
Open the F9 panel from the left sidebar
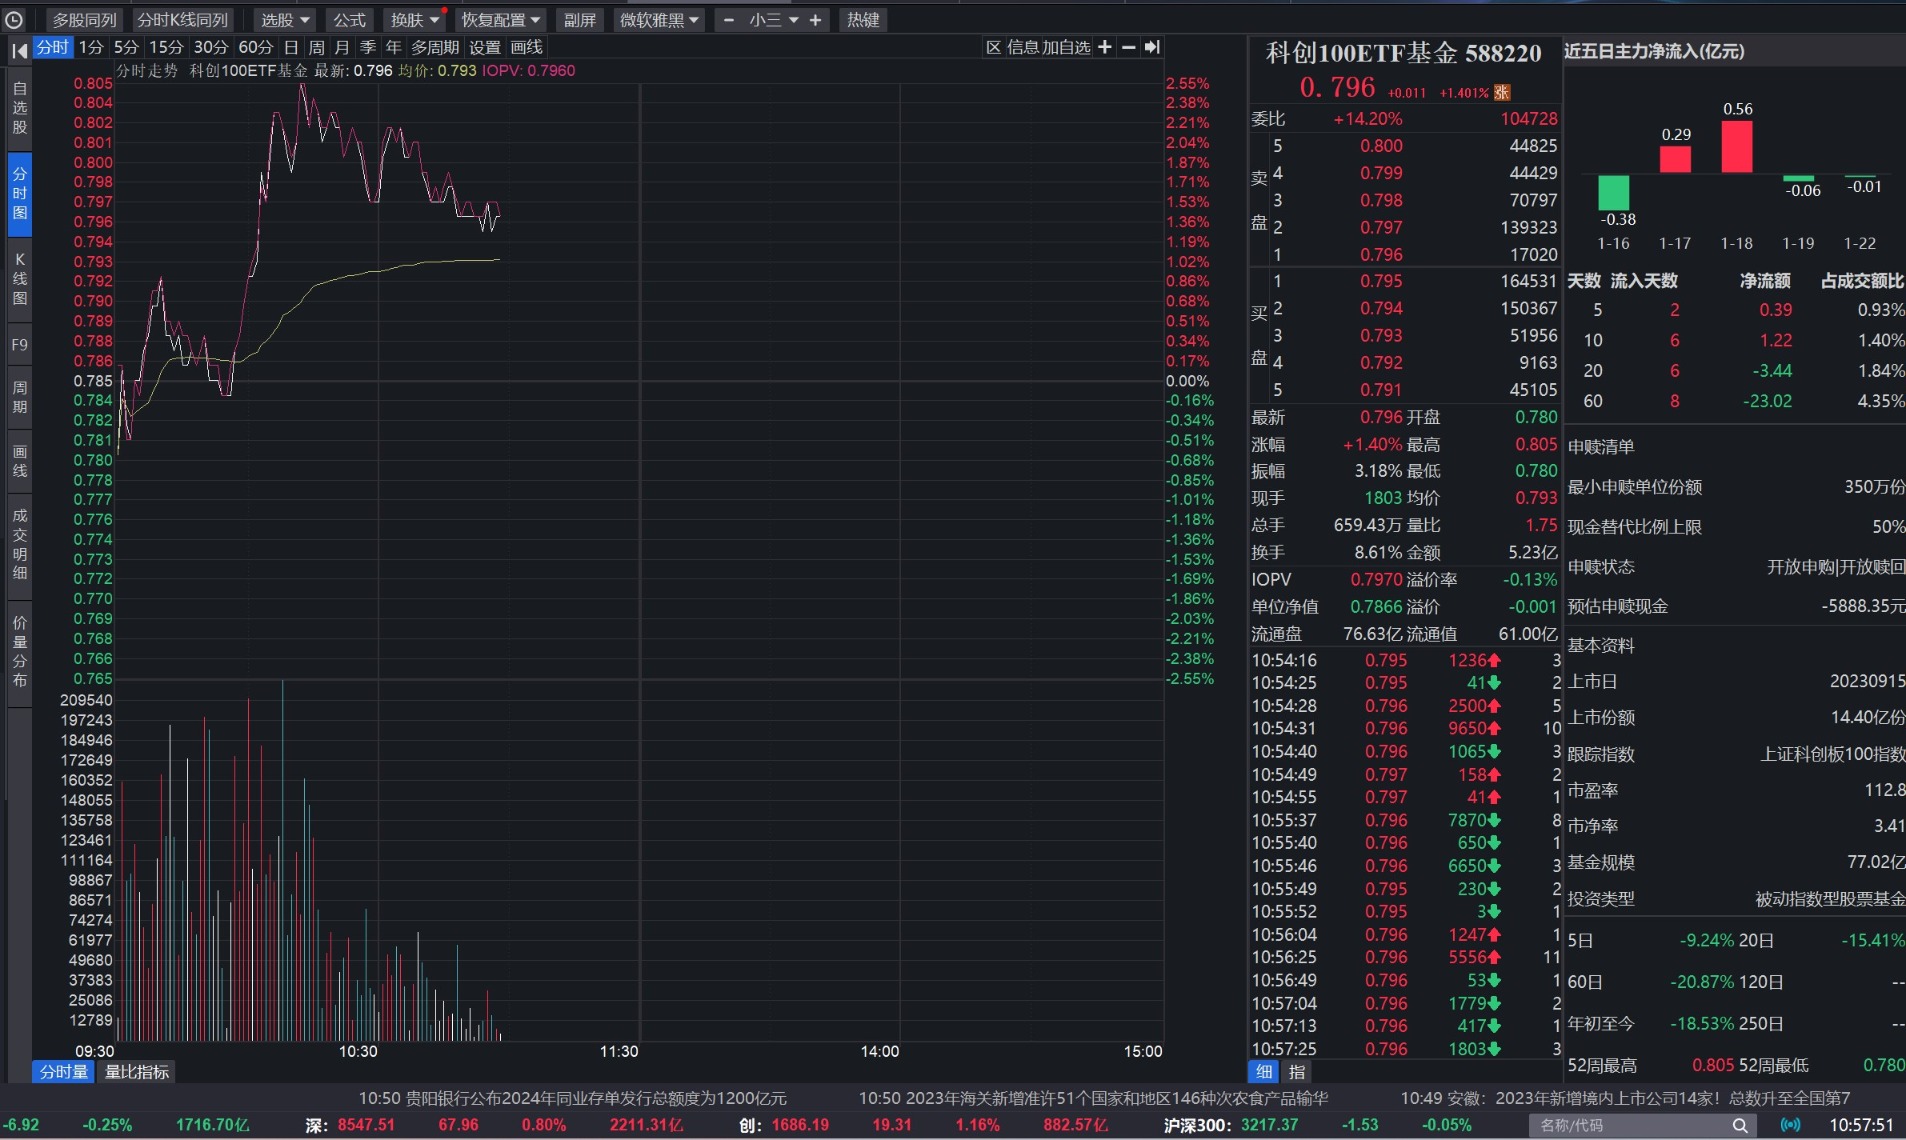tap(17, 344)
